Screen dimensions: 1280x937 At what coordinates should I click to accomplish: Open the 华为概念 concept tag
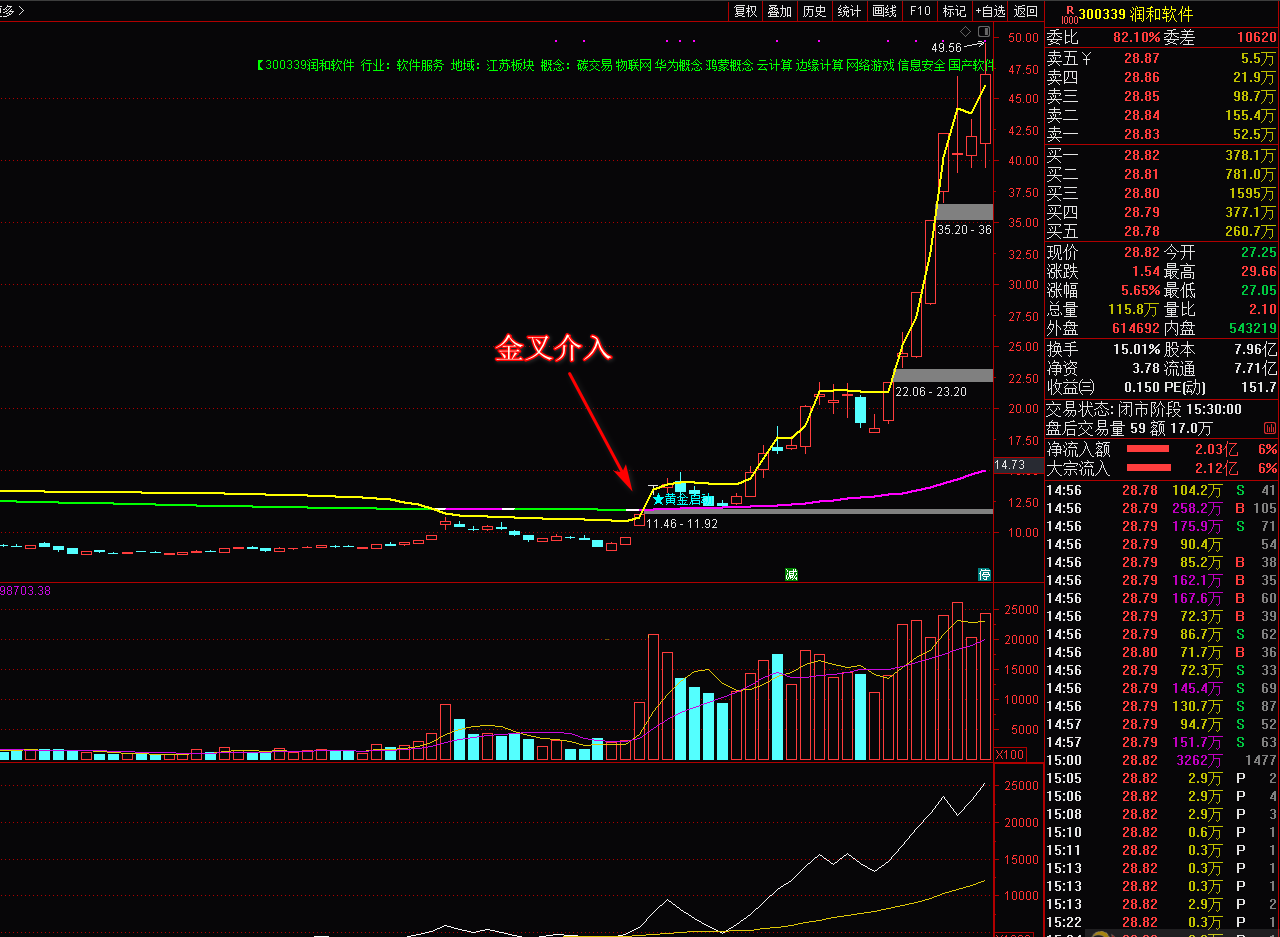[678, 65]
